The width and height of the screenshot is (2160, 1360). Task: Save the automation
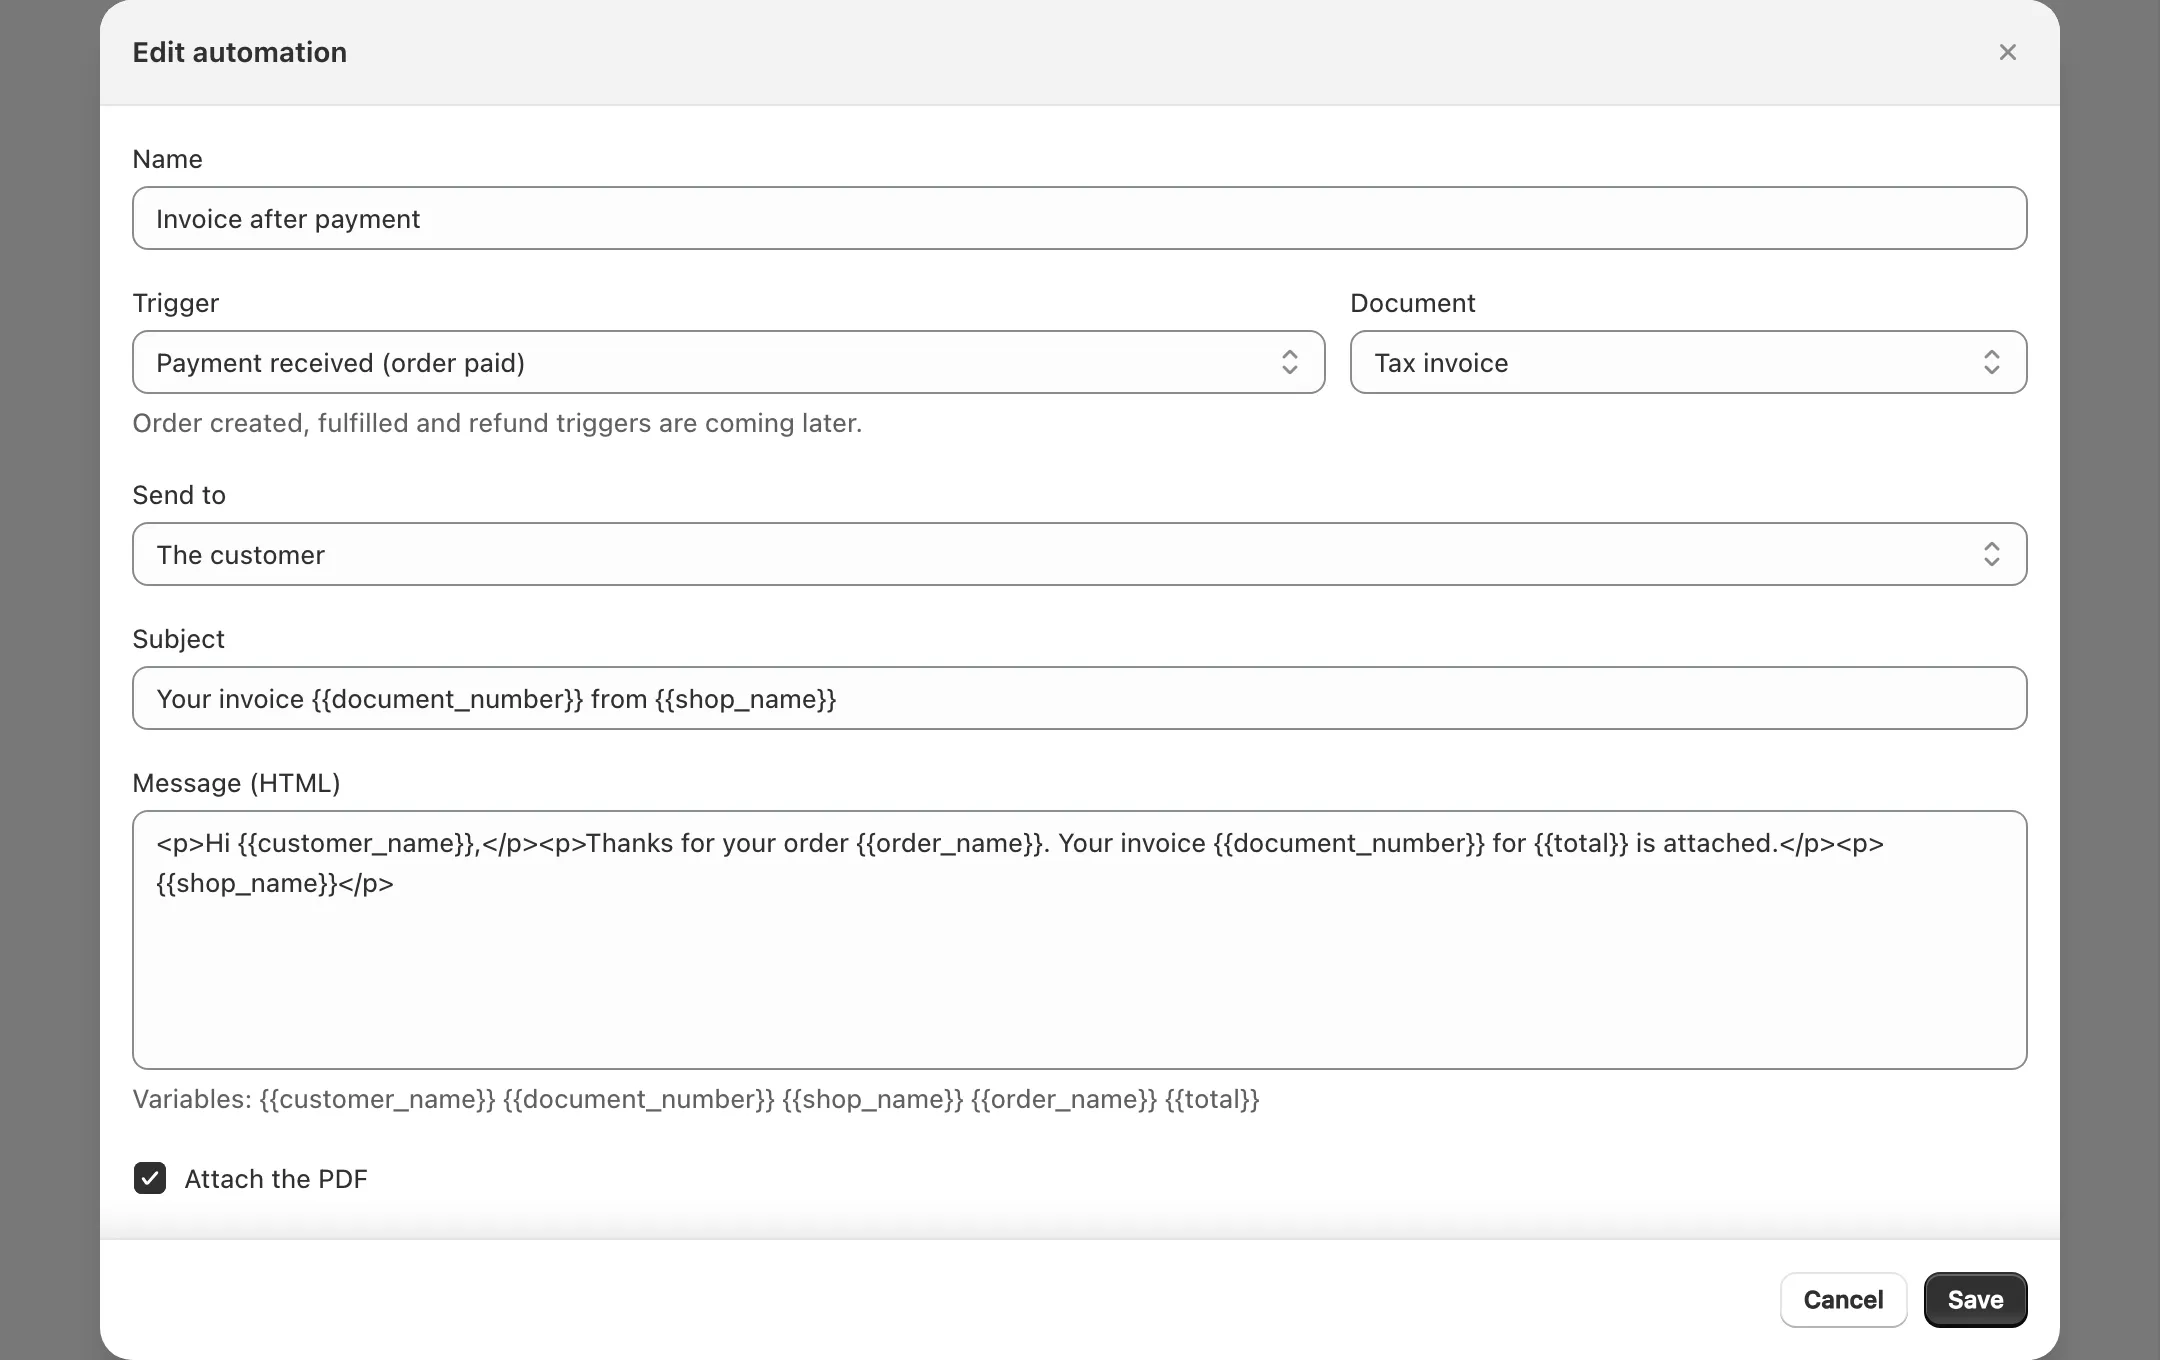coord(1975,1300)
